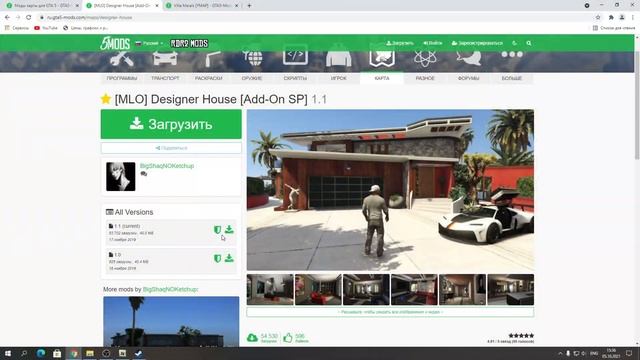The width and height of the screenshot is (640, 360).
Task: Open the Player hoodie icon
Action: [x=338, y=59]
